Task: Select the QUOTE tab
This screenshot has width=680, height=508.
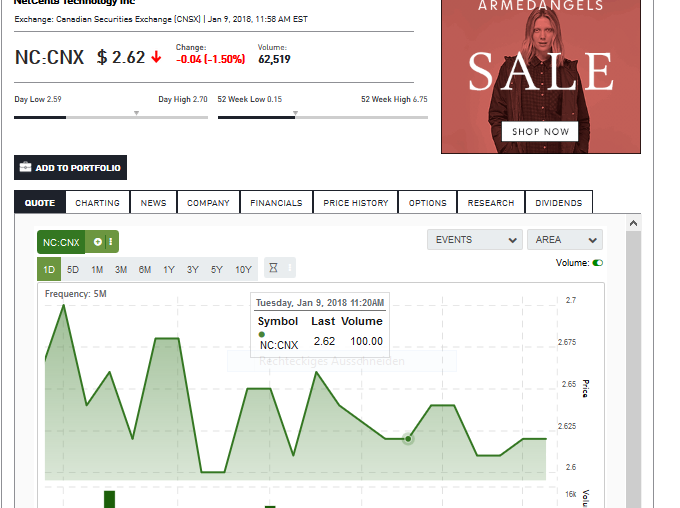Action: [40, 203]
